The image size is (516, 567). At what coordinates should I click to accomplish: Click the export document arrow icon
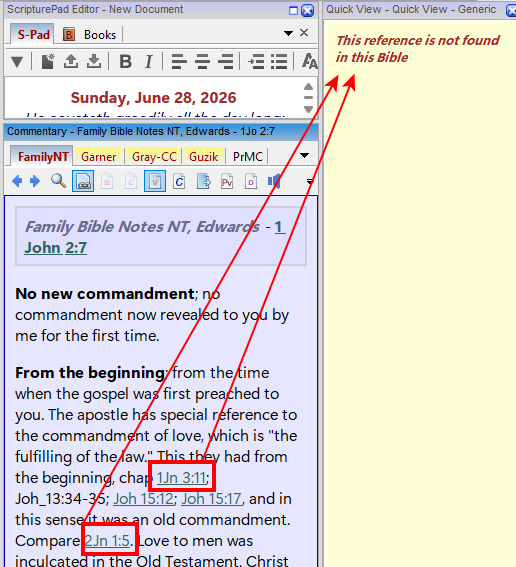(x=204, y=181)
